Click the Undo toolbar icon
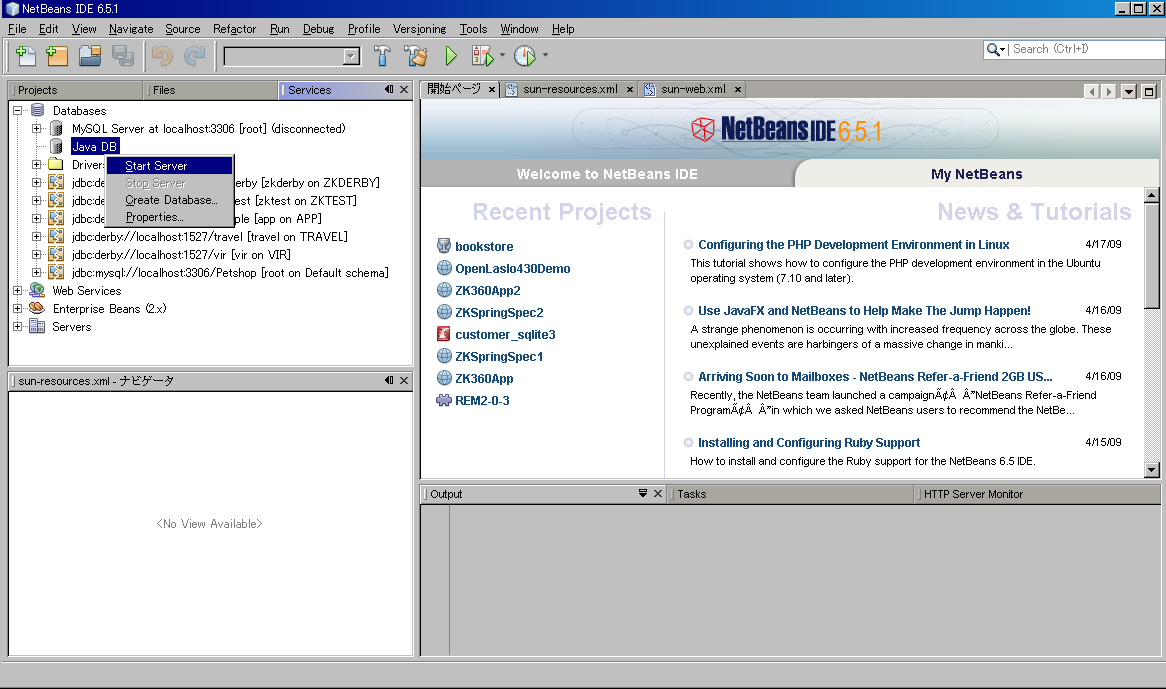This screenshot has height=689, width=1166. 162,56
